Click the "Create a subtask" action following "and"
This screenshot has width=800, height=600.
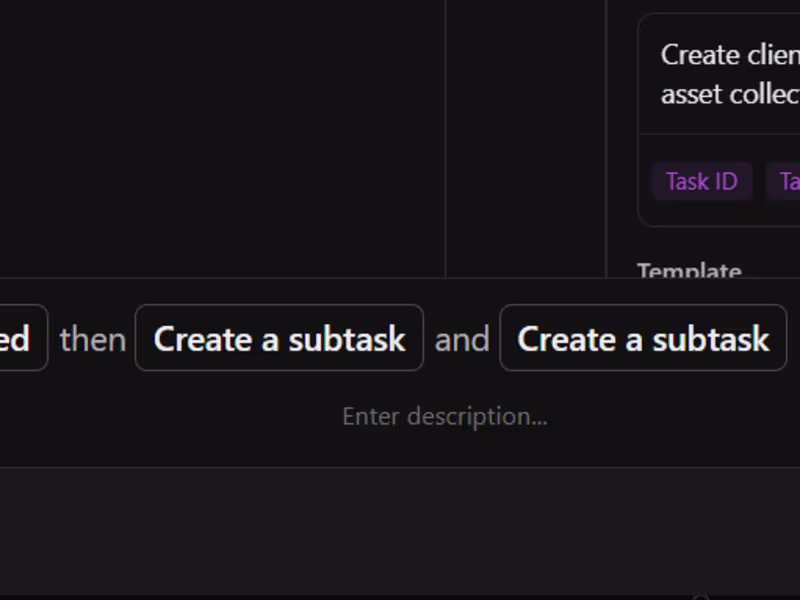pyautogui.click(x=643, y=338)
